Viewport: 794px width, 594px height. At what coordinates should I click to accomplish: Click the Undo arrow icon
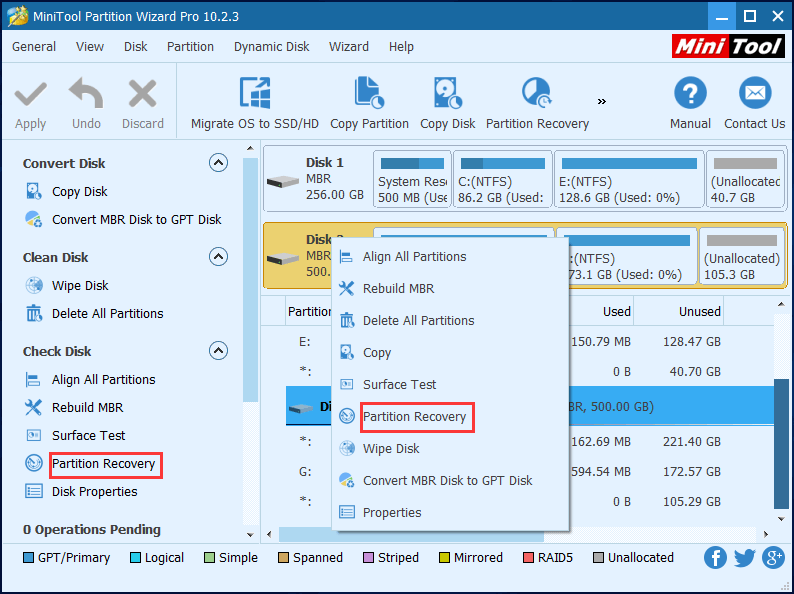(x=86, y=94)
